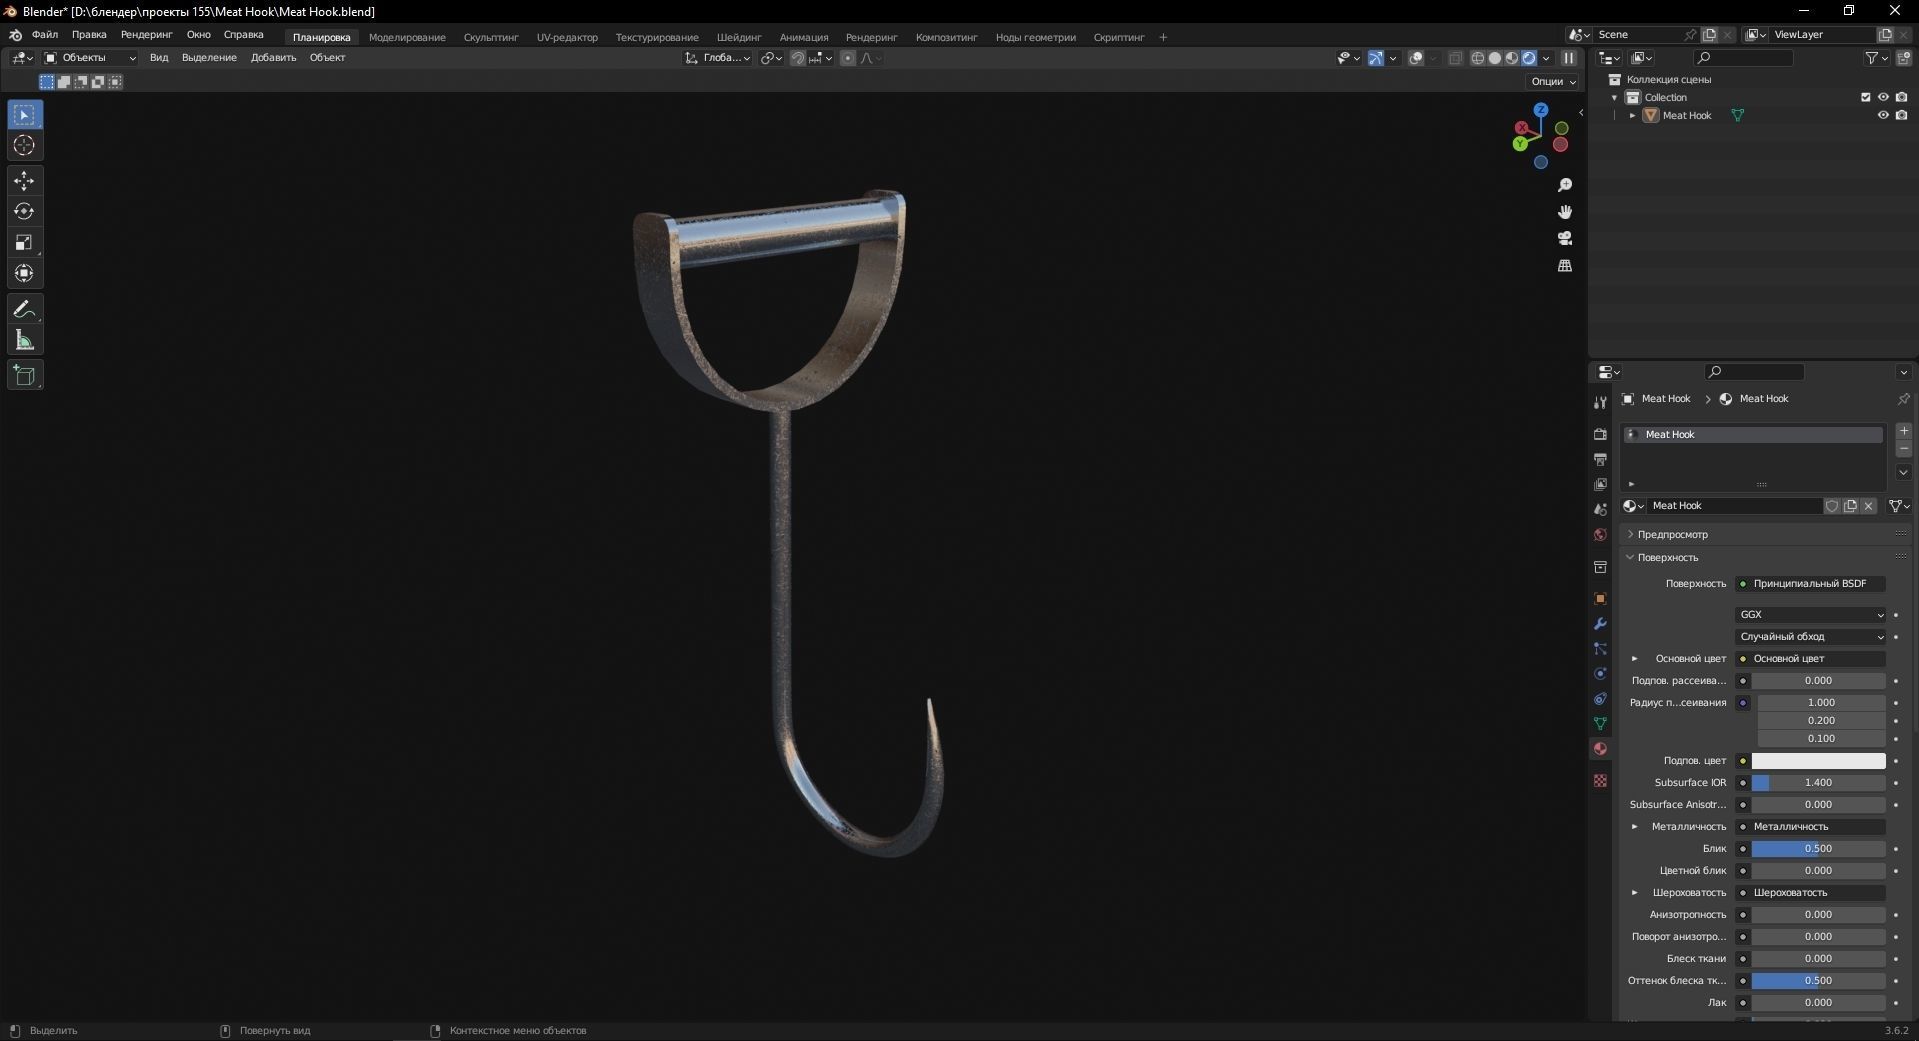The width and height of the screenshot is (1919, 1041).
Task: Open the Render properties tab
Action: tap(1600, 434)
